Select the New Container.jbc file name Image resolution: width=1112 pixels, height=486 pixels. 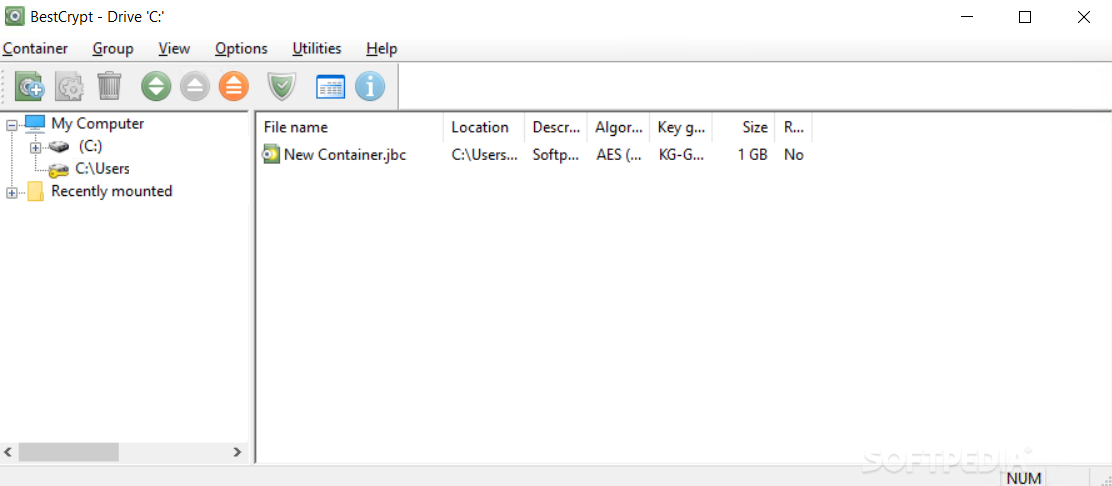coord(345,154)
